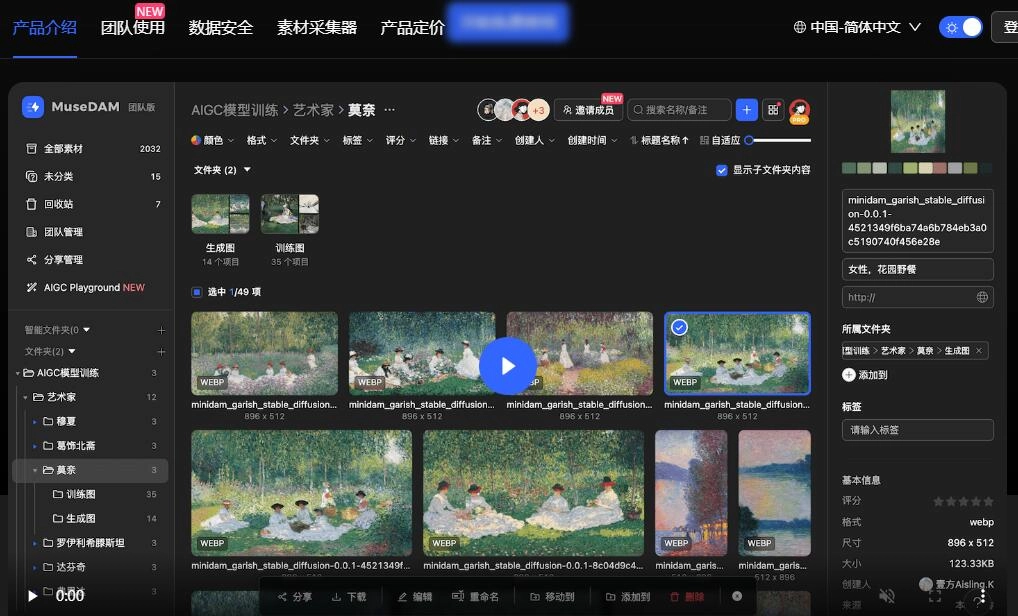The width and height of the screenshot is (1018, 616).
Task: Open the 训练图 folder thumbnail
Action: pyautogui.click(x=290, y=213)
